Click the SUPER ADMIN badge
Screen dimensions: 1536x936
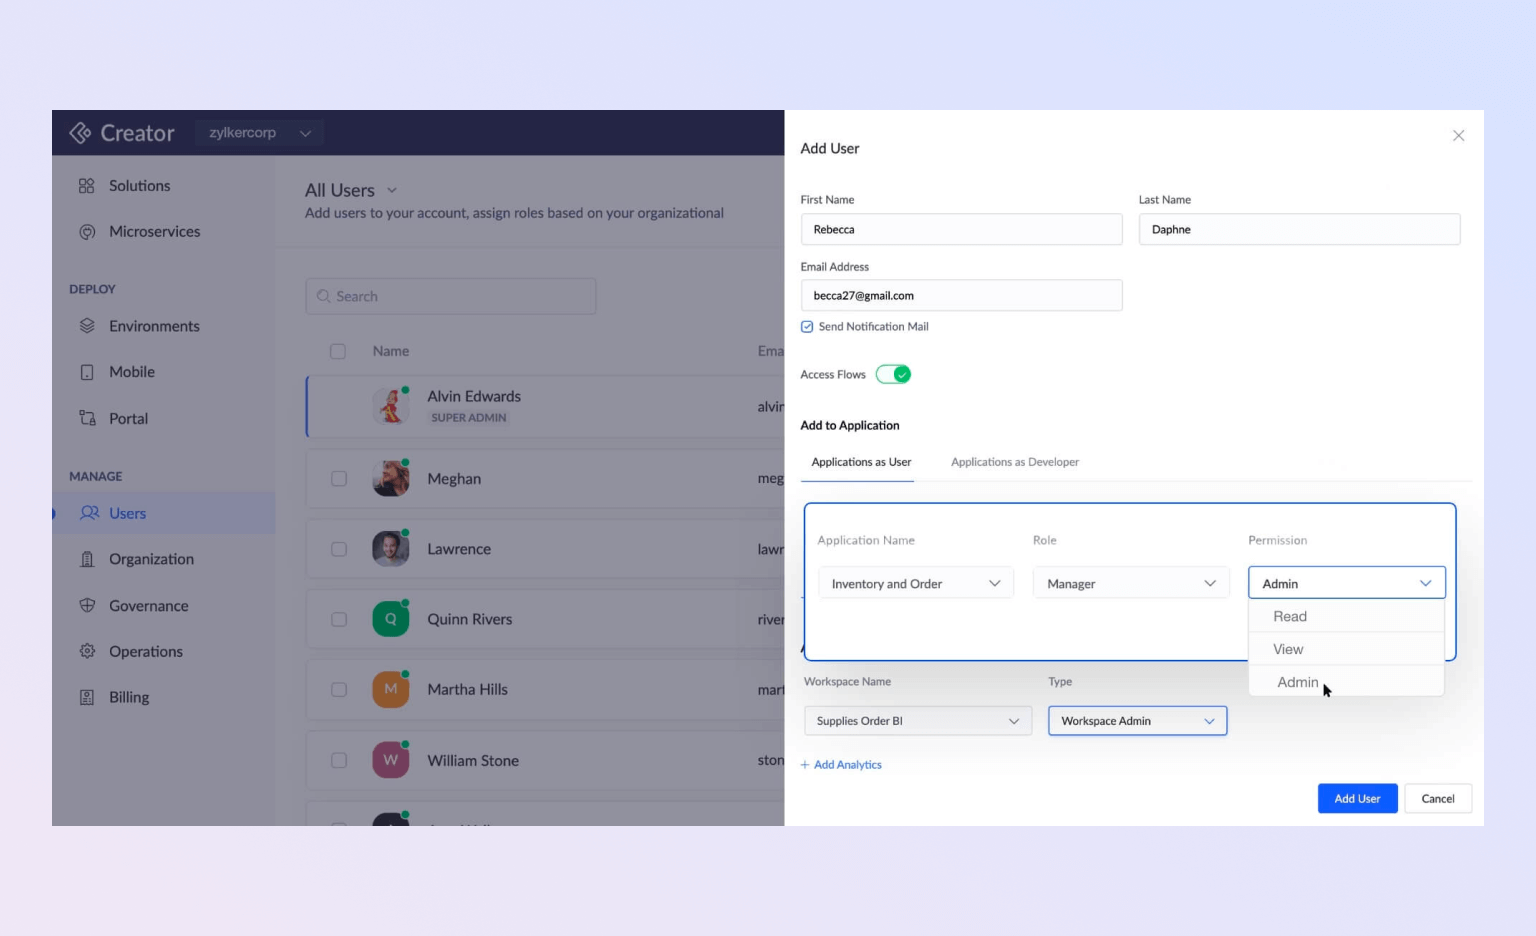pos(469,418)
